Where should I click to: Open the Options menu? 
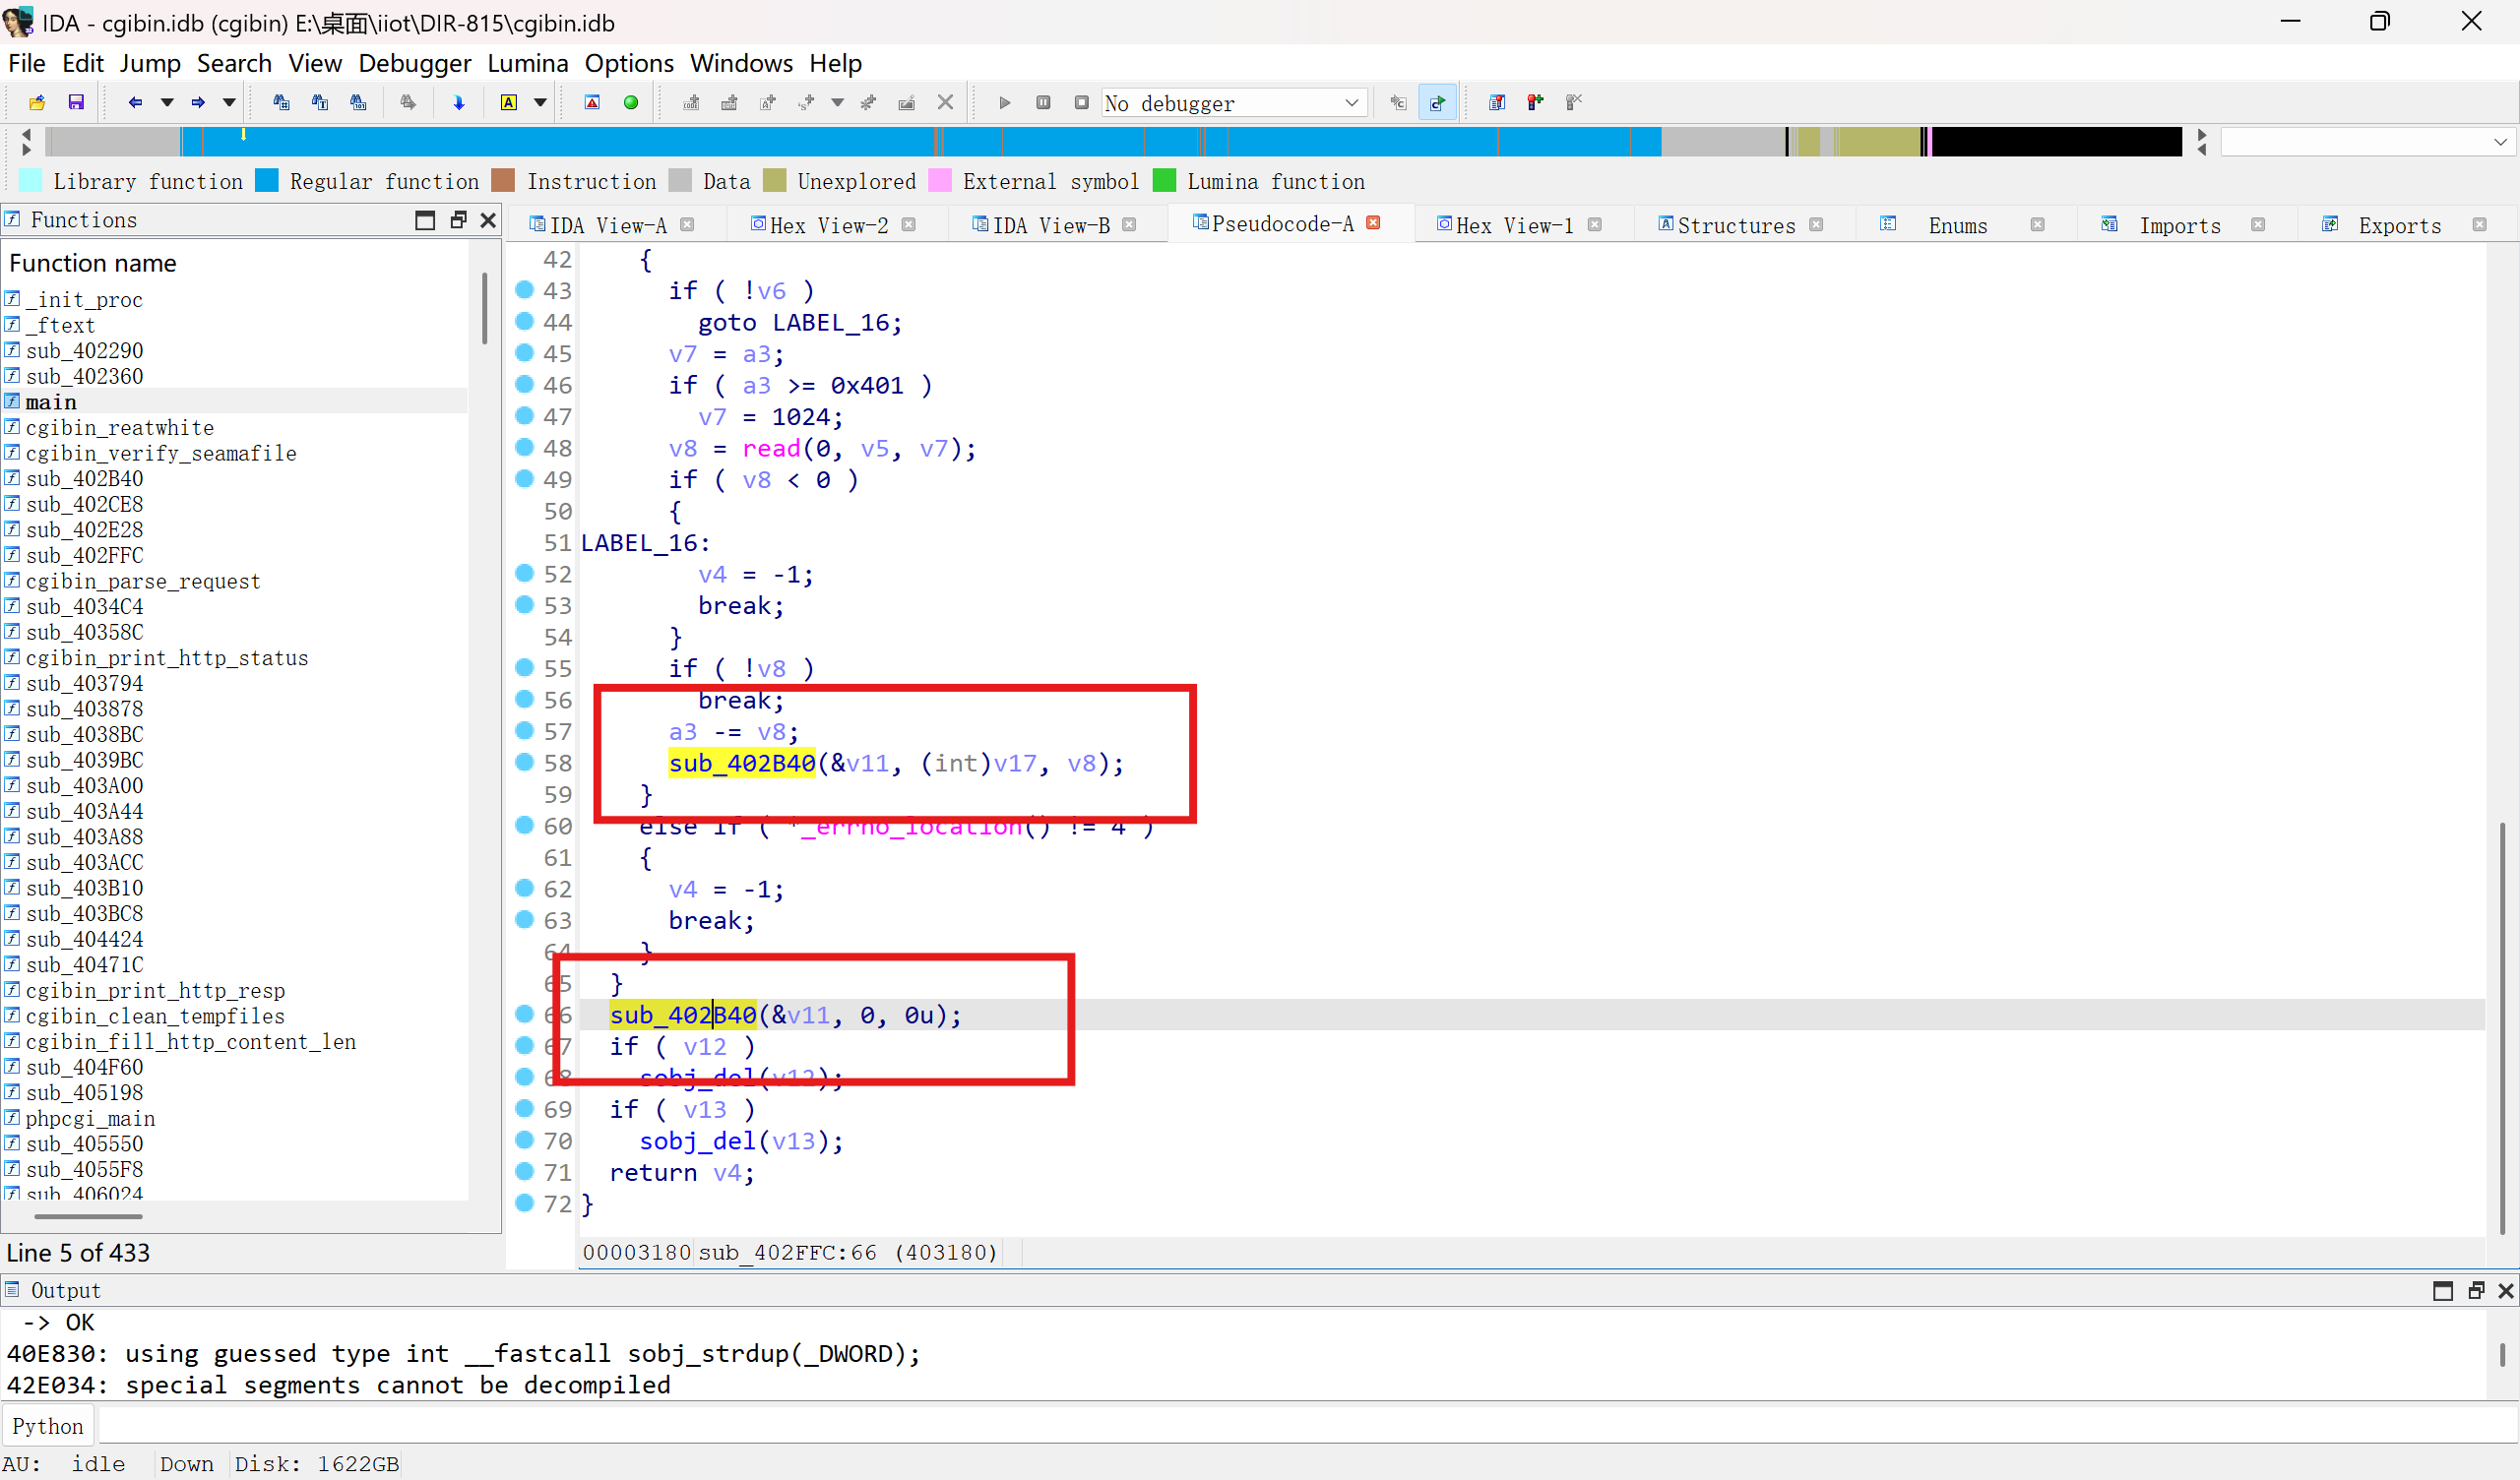coord(629,63)
